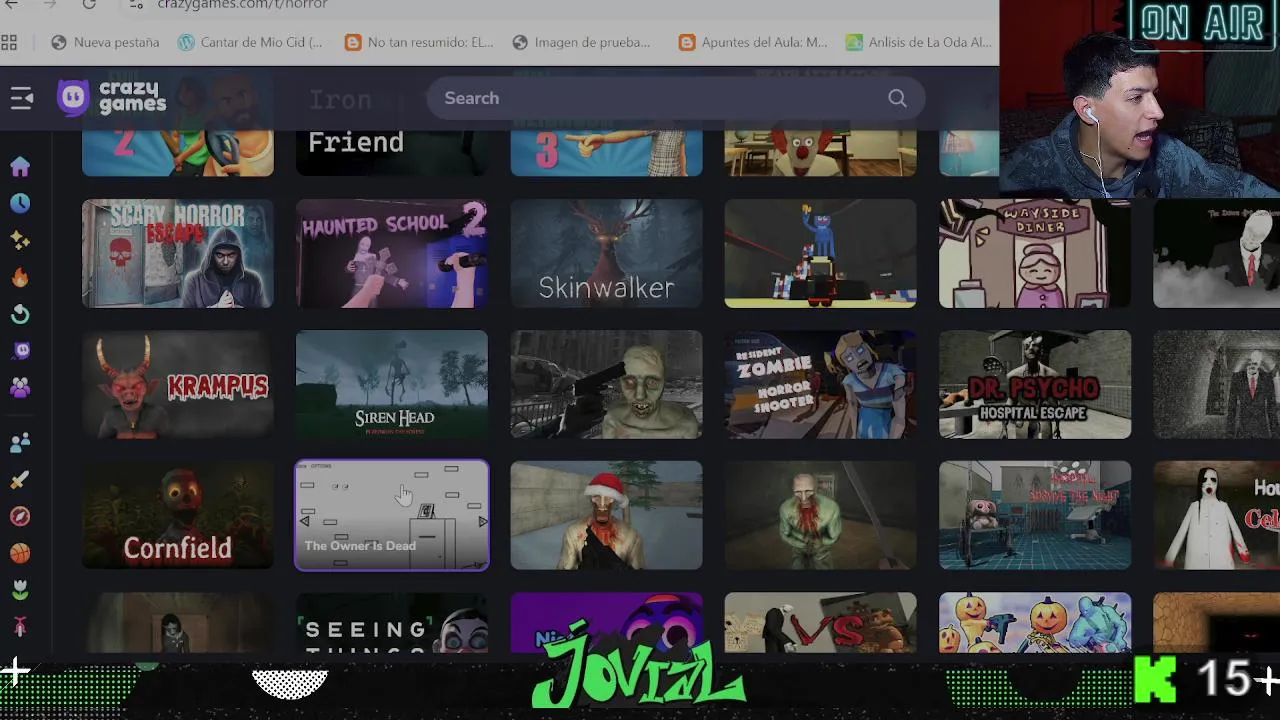This screenshot has width=1280, height=720.
Task: Open the Krampus game thumbnail
Action: tap(178, 384)
